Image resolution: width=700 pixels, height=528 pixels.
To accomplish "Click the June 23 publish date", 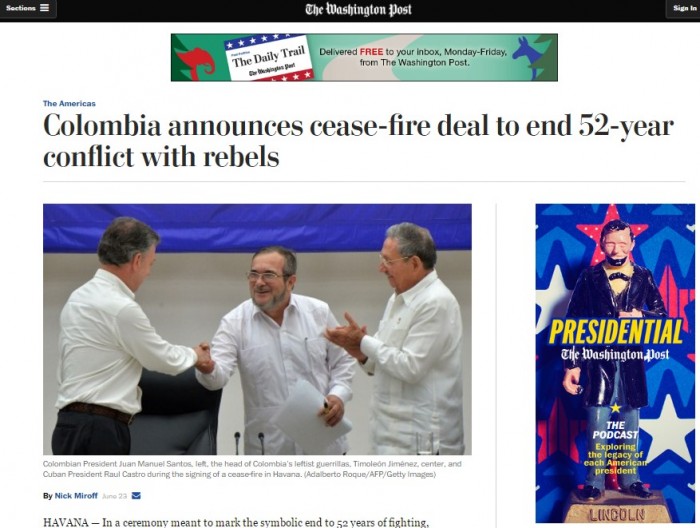I will coord(115,496).
